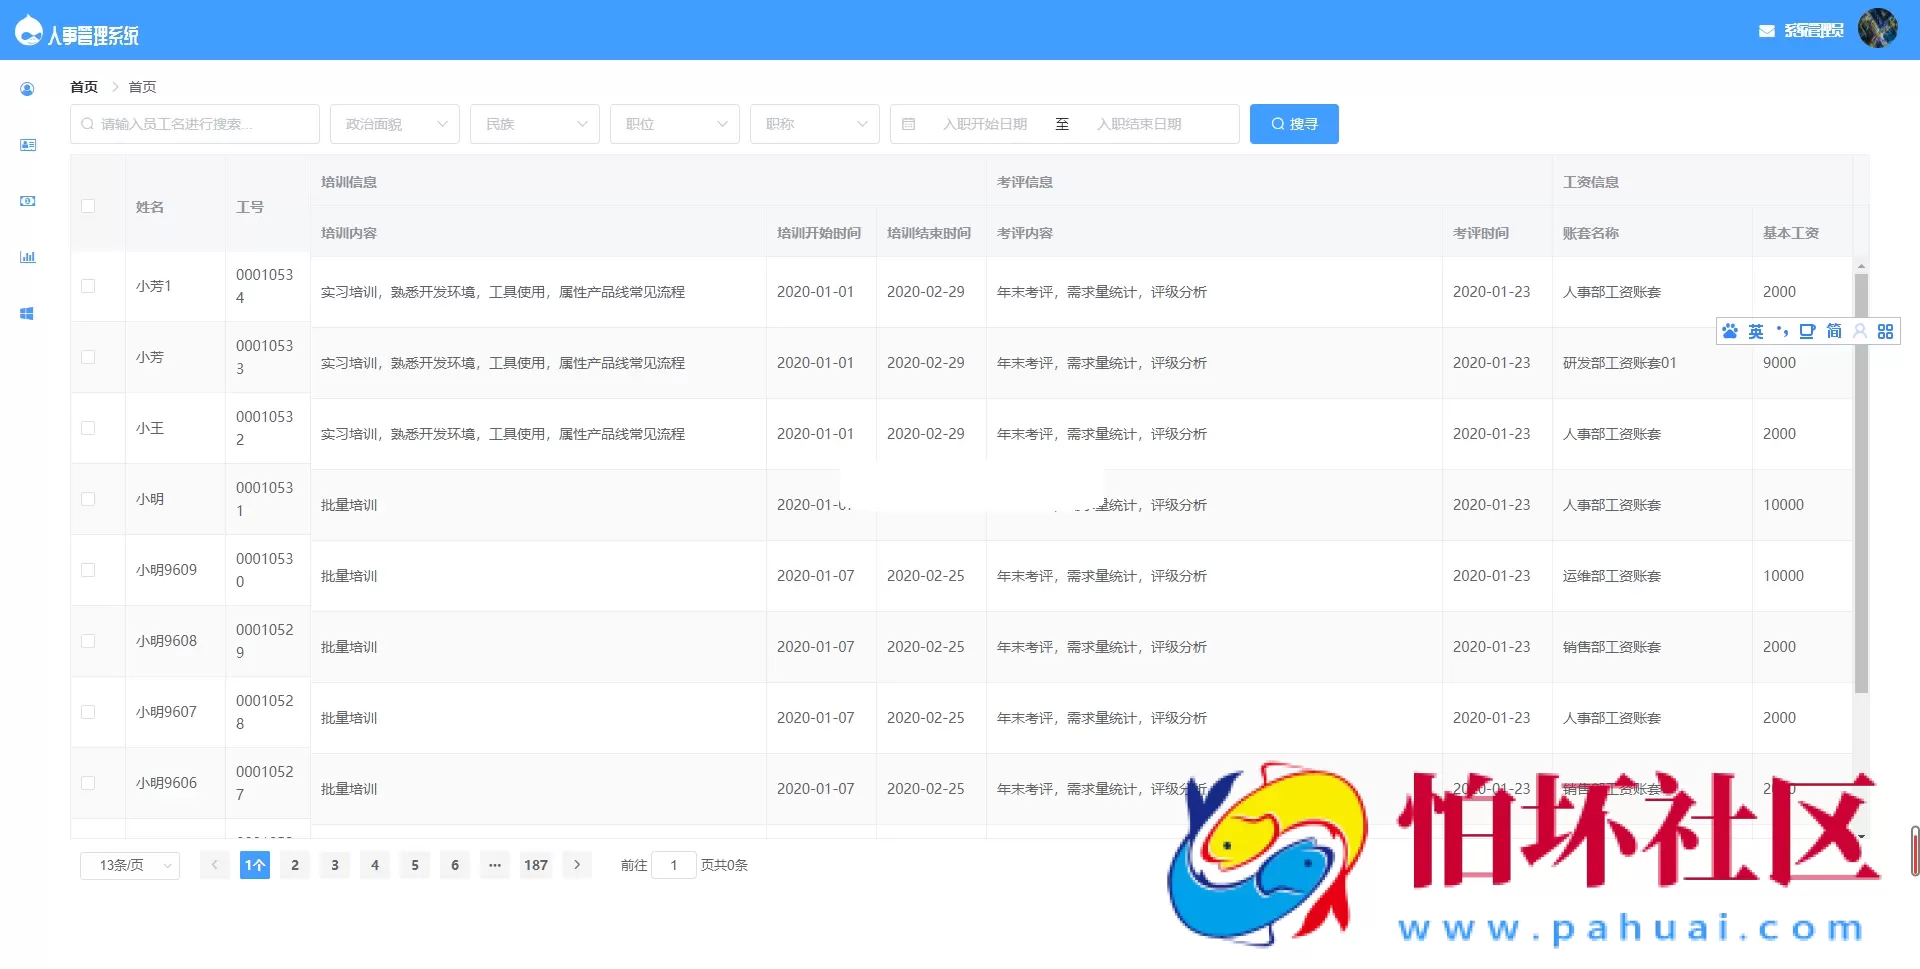Select the header check-all checkbox
Viewport: 1920px width, 969px height.
[88, 206]
